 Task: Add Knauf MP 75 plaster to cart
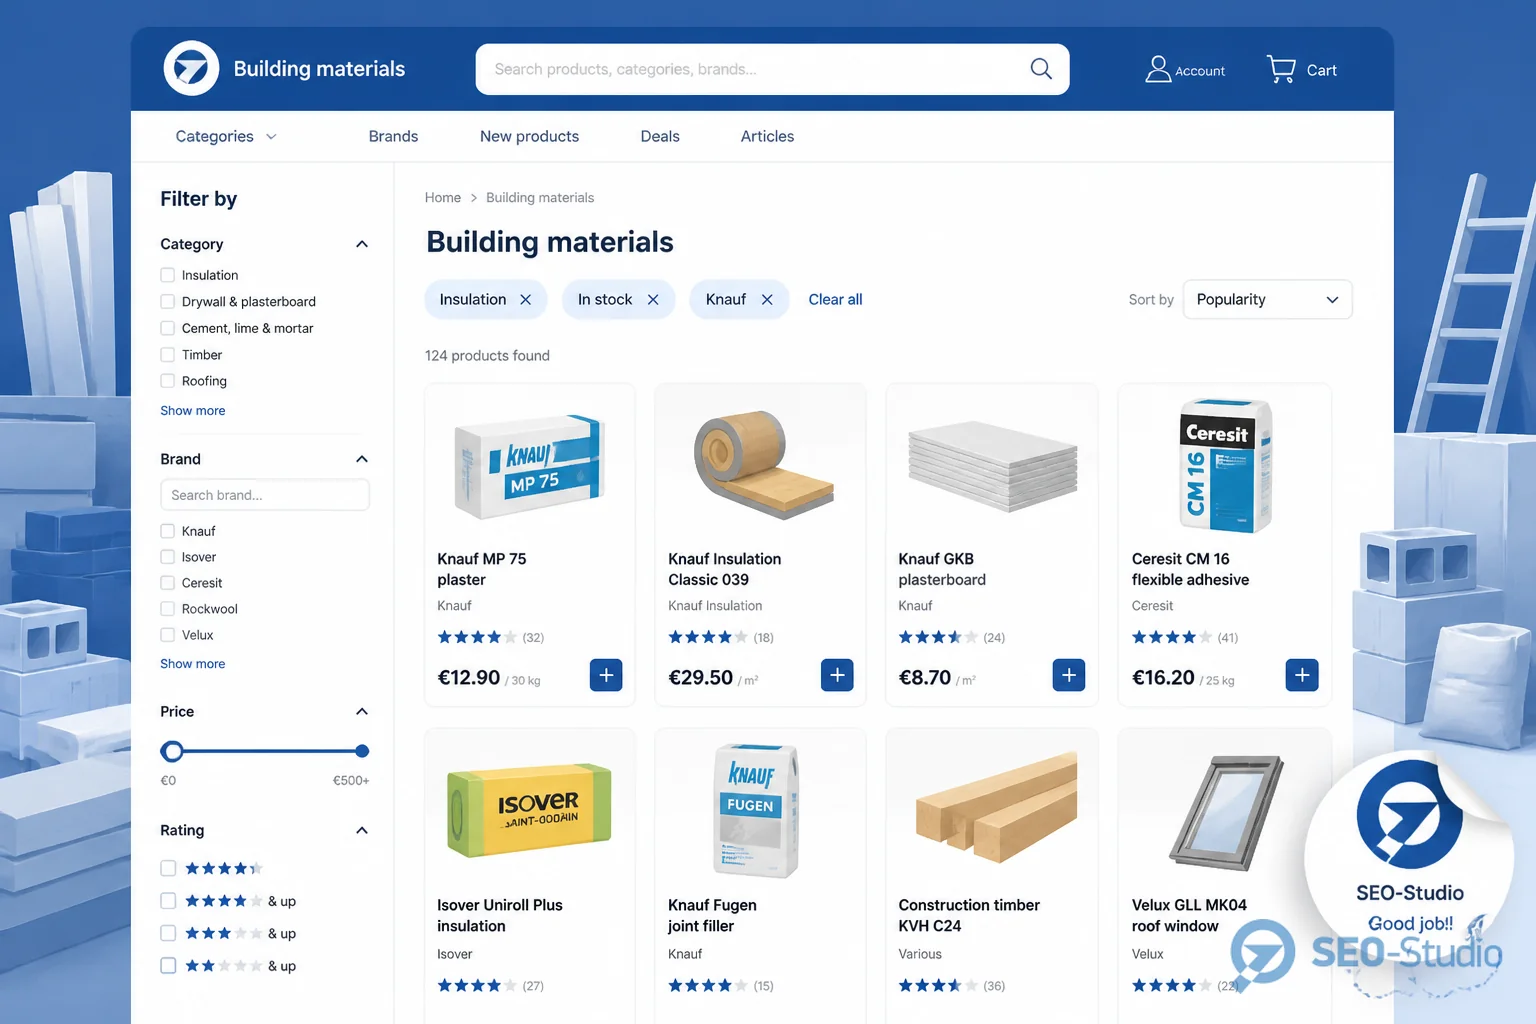(606, 675)
